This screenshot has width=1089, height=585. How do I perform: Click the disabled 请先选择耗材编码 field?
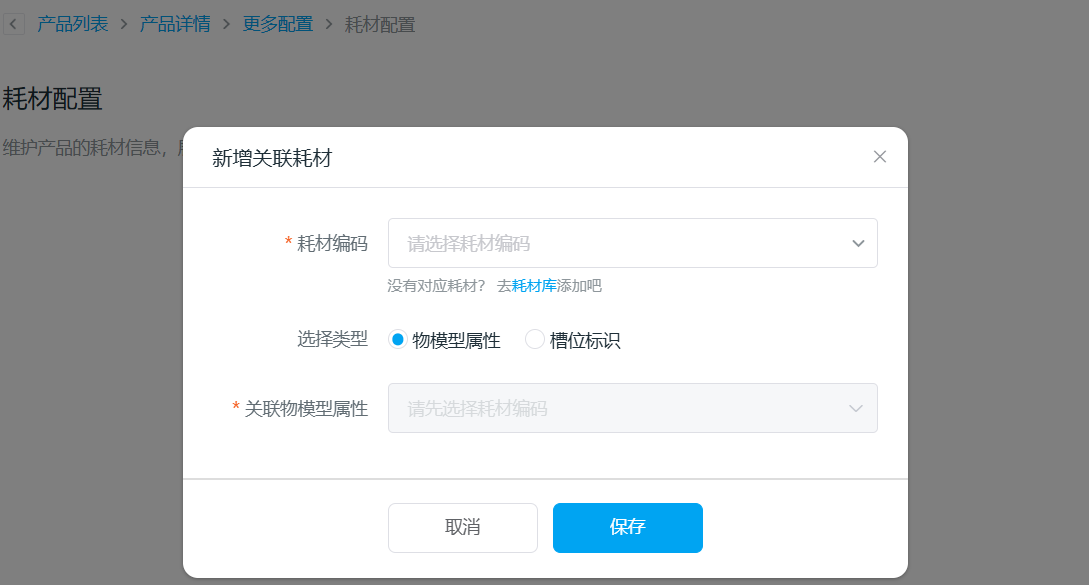click(620, 408)
